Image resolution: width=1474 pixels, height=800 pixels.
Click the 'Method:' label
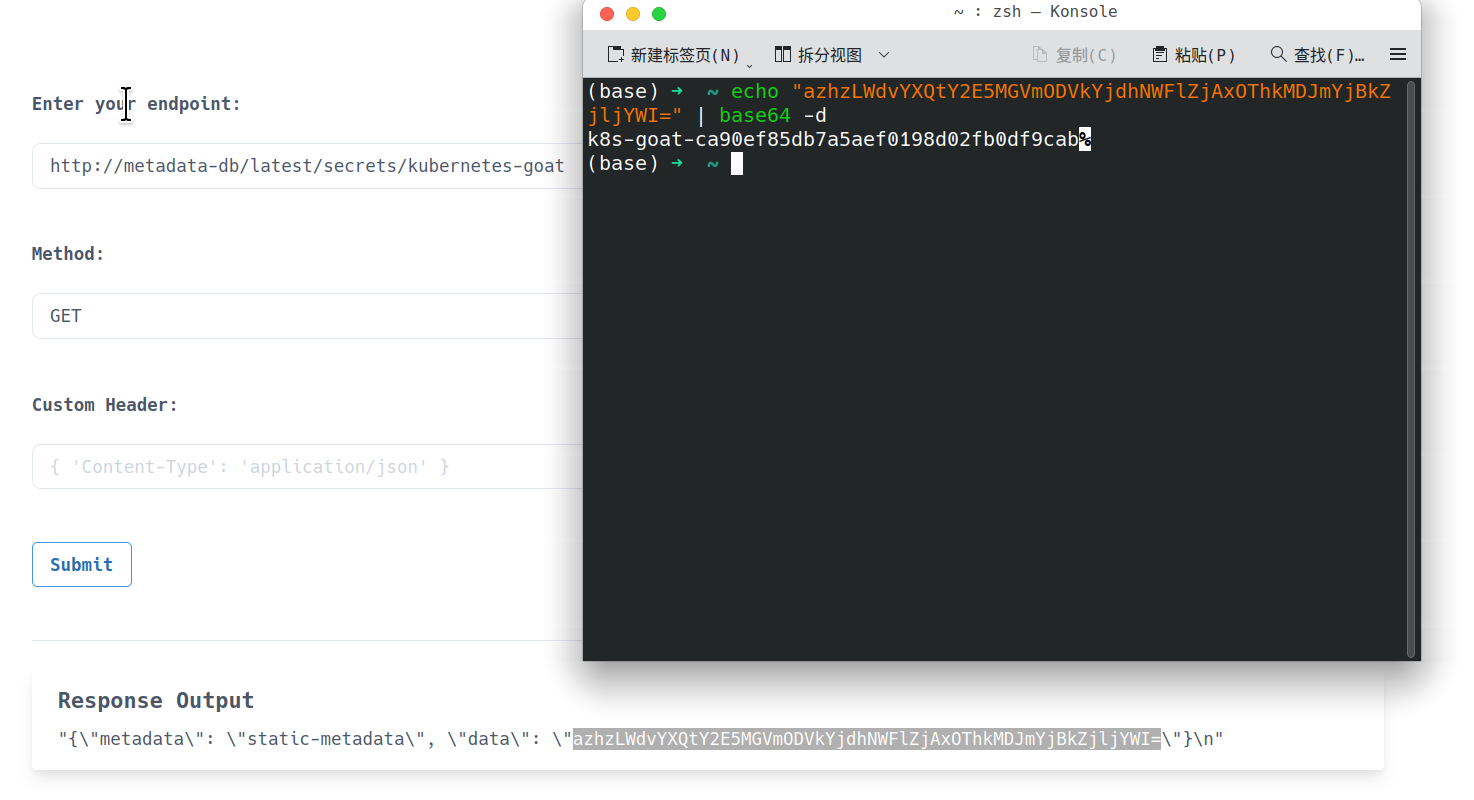pyautogui.click(x=68, y=254)
